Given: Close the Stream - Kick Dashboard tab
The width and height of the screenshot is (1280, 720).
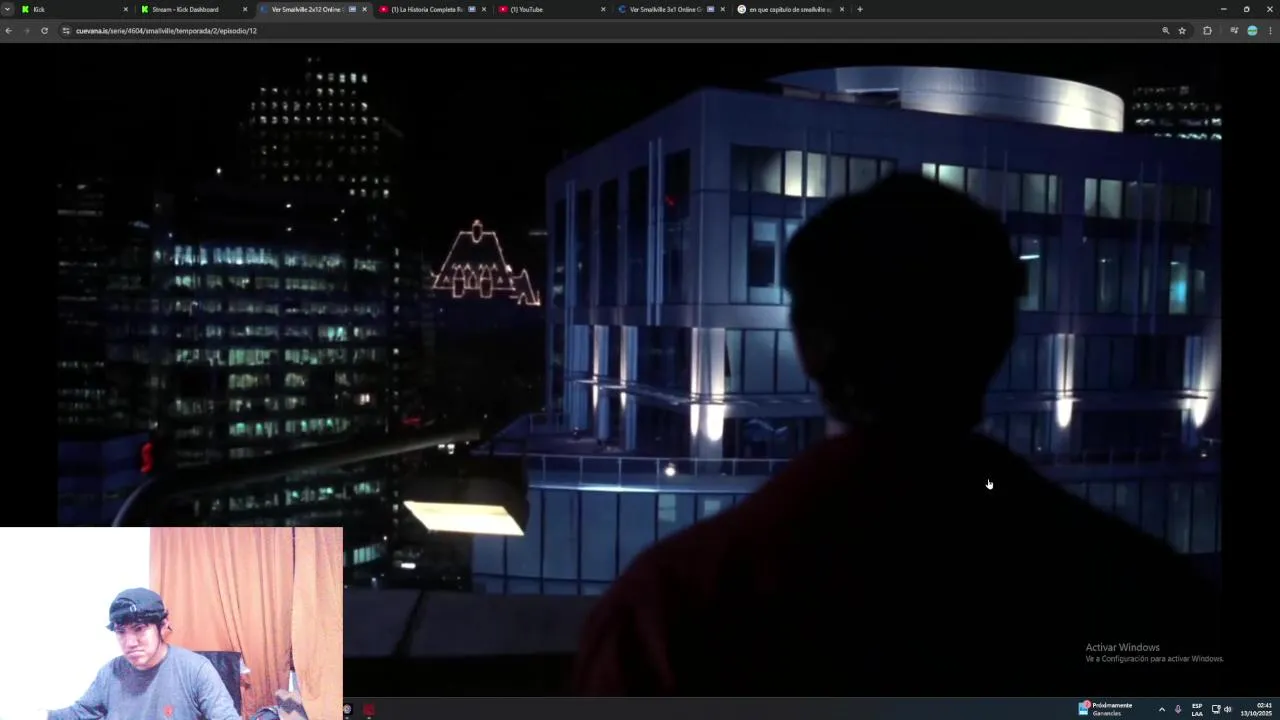Looking at the screenshot, I should point(245,9).
